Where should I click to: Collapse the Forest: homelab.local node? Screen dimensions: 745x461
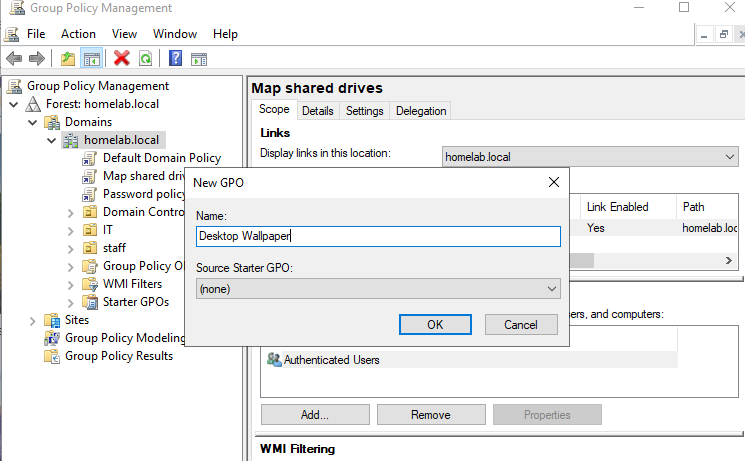(x=14, y=105)
